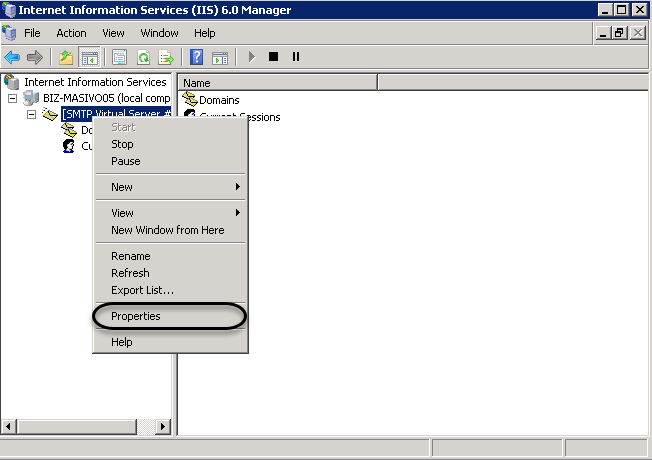Click the Current Sessions entry in right pane
Viewport: 652px width, 460px height.
(x=240, y=117)
